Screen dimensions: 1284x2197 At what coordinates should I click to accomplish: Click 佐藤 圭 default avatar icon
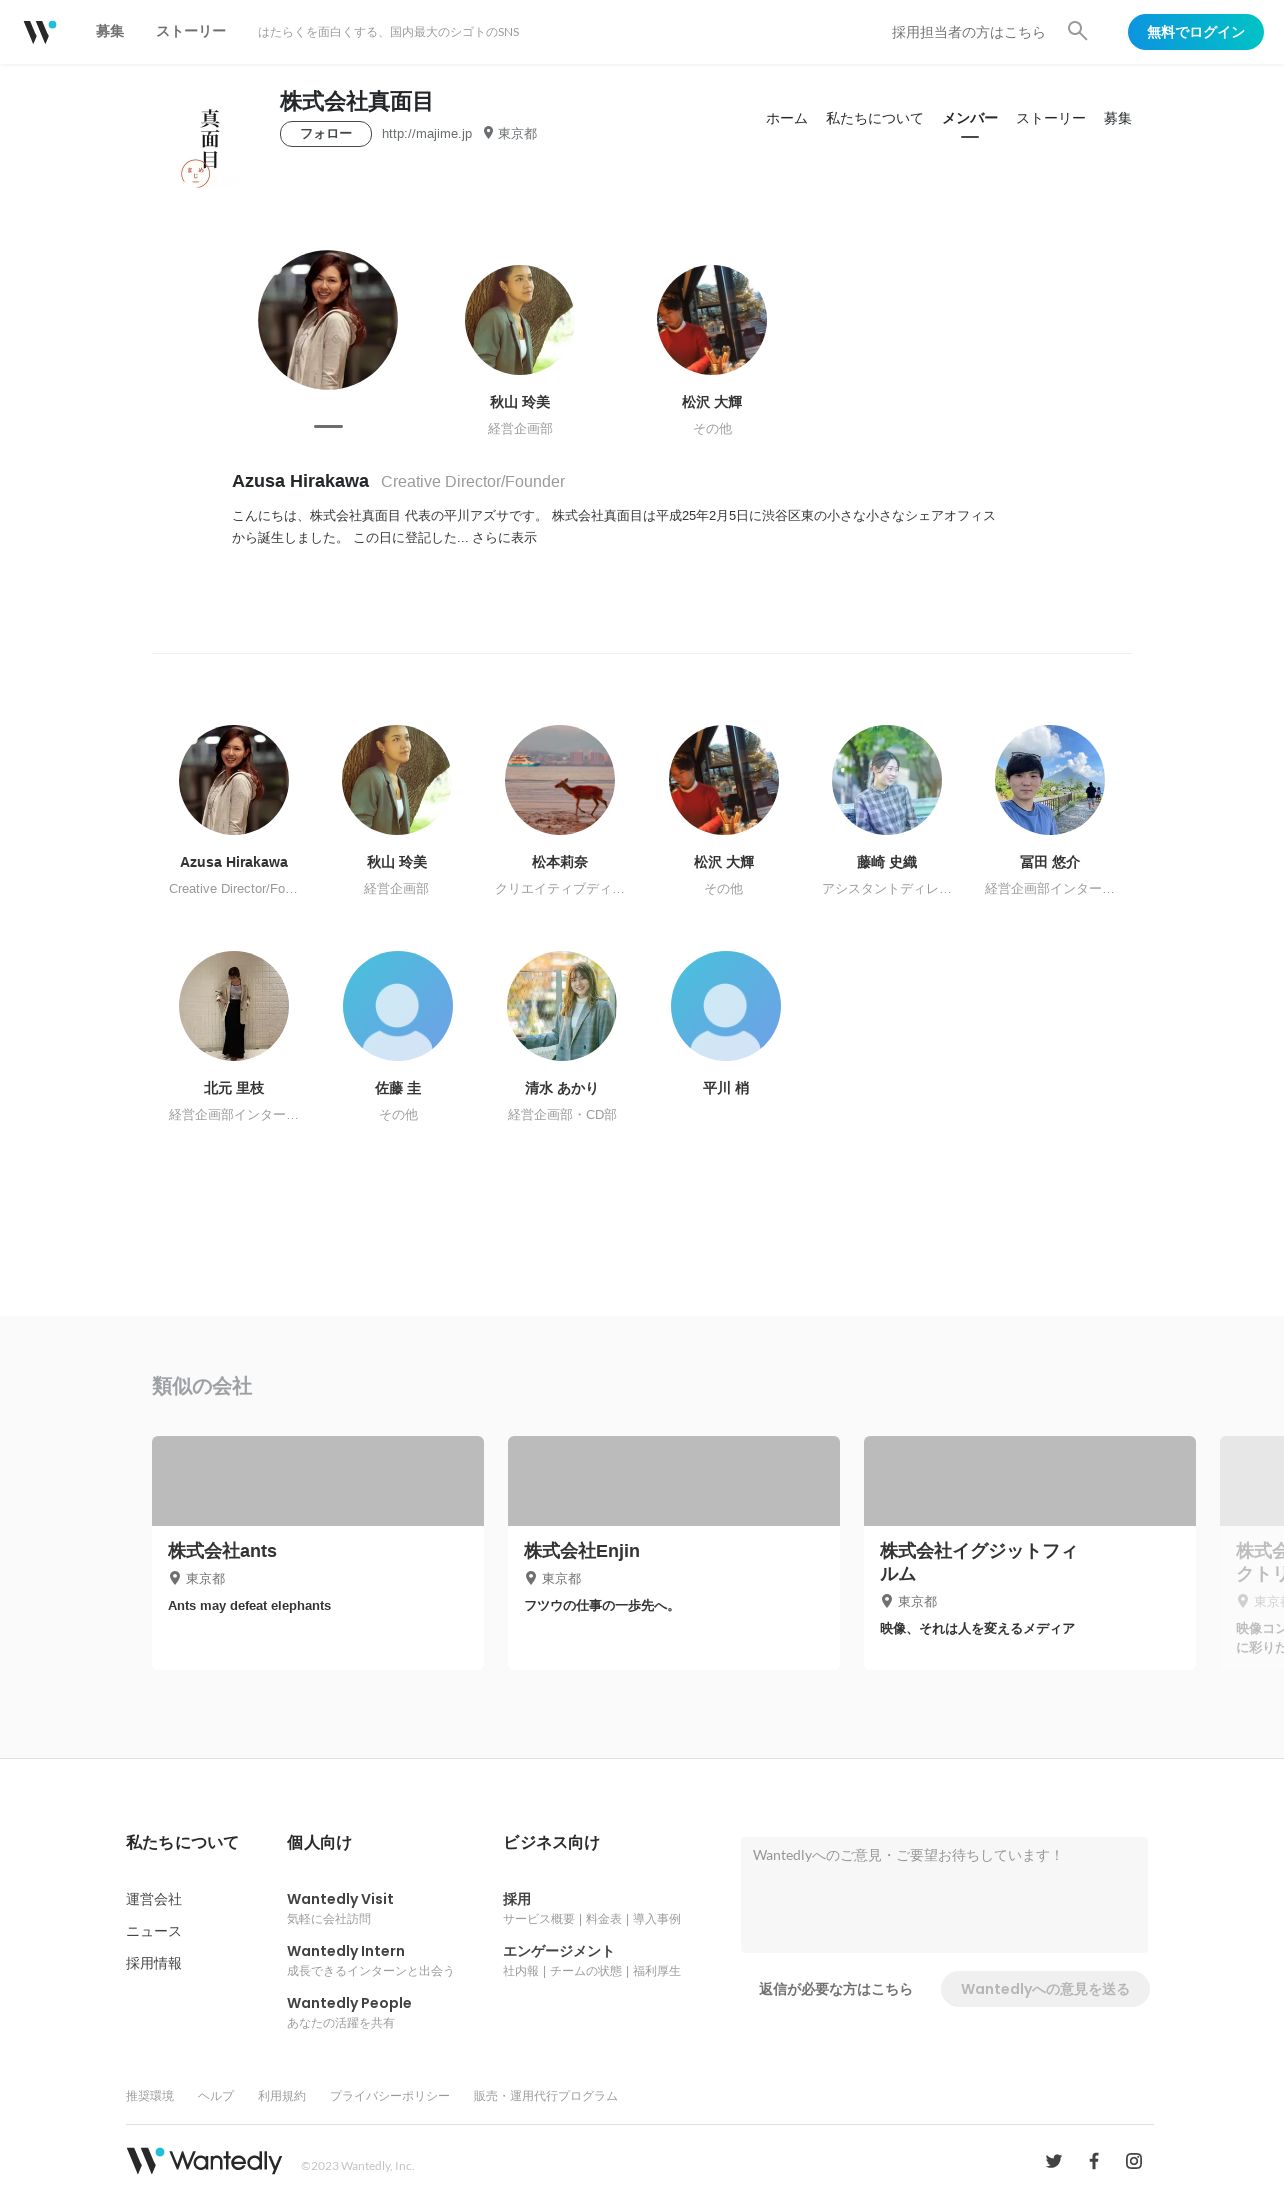(x=398, y=1006)
